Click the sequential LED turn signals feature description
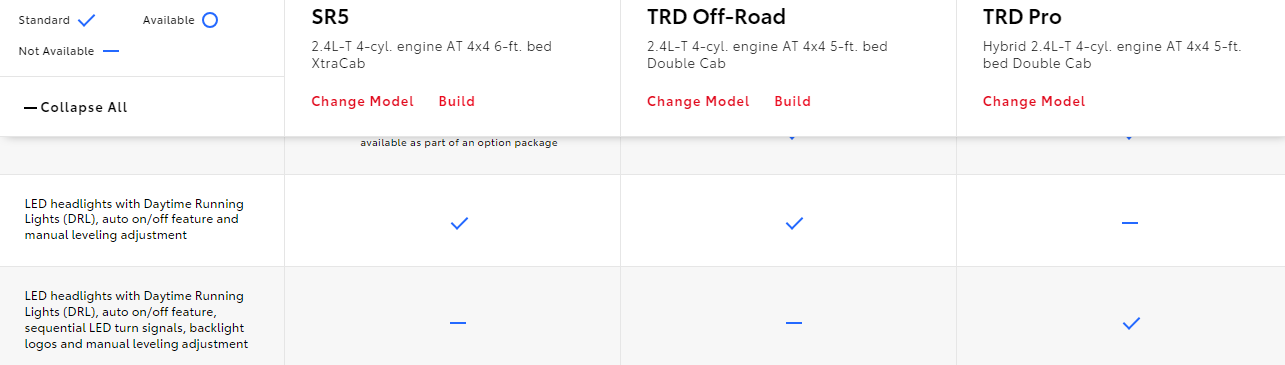This screenshot has width=1285, height=365. tap(136, 320)
